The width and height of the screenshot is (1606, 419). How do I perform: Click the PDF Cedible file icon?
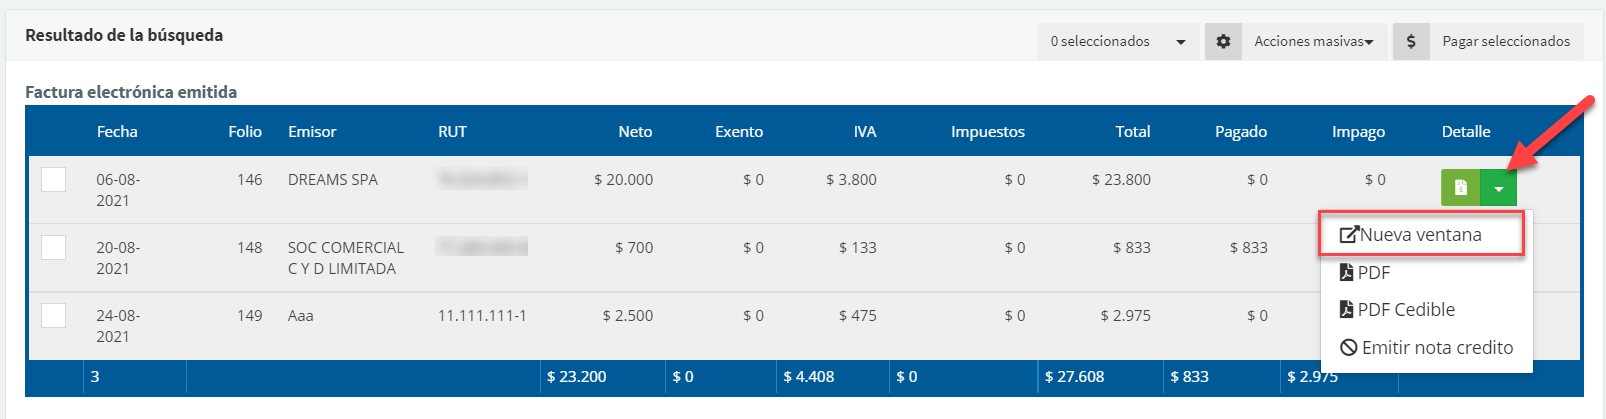click(x=1347, y=310)
